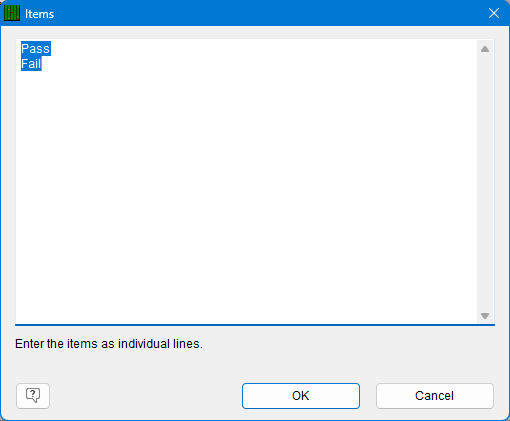Click on the highlighted word Pass
The image size is (510, 421).
[36, 49]
